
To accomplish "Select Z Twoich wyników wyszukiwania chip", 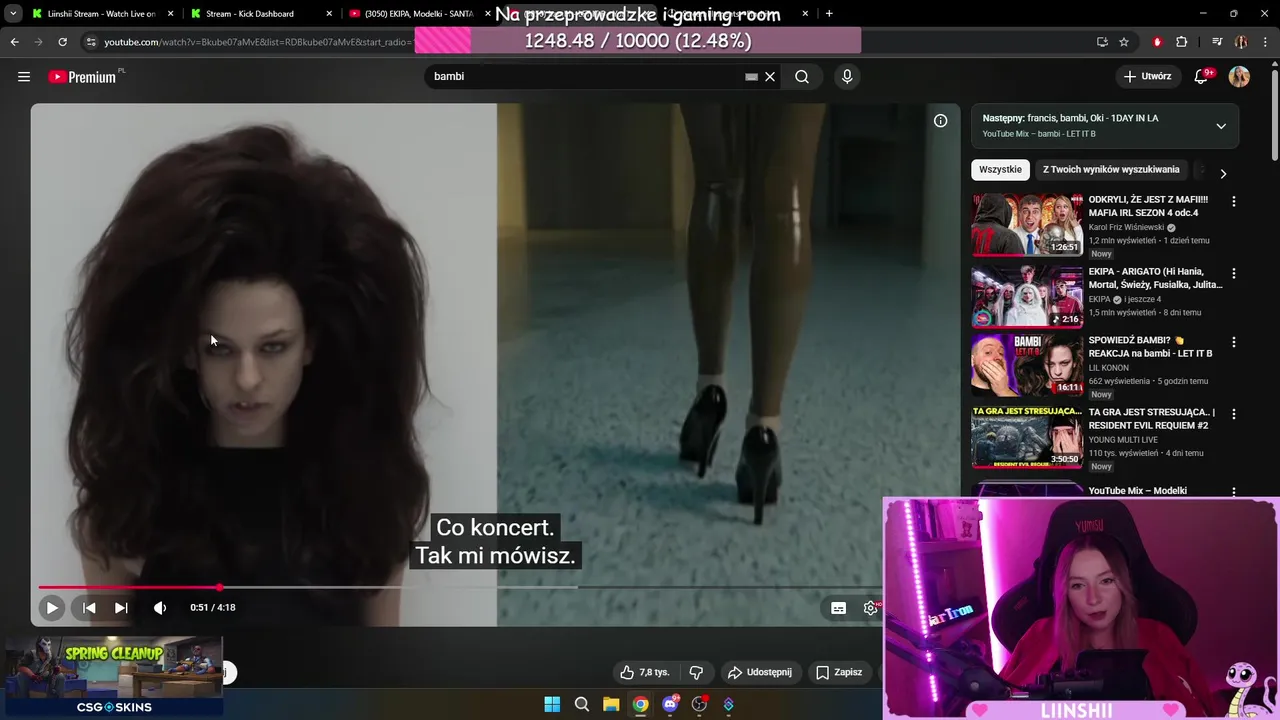I will [1111, 169].
